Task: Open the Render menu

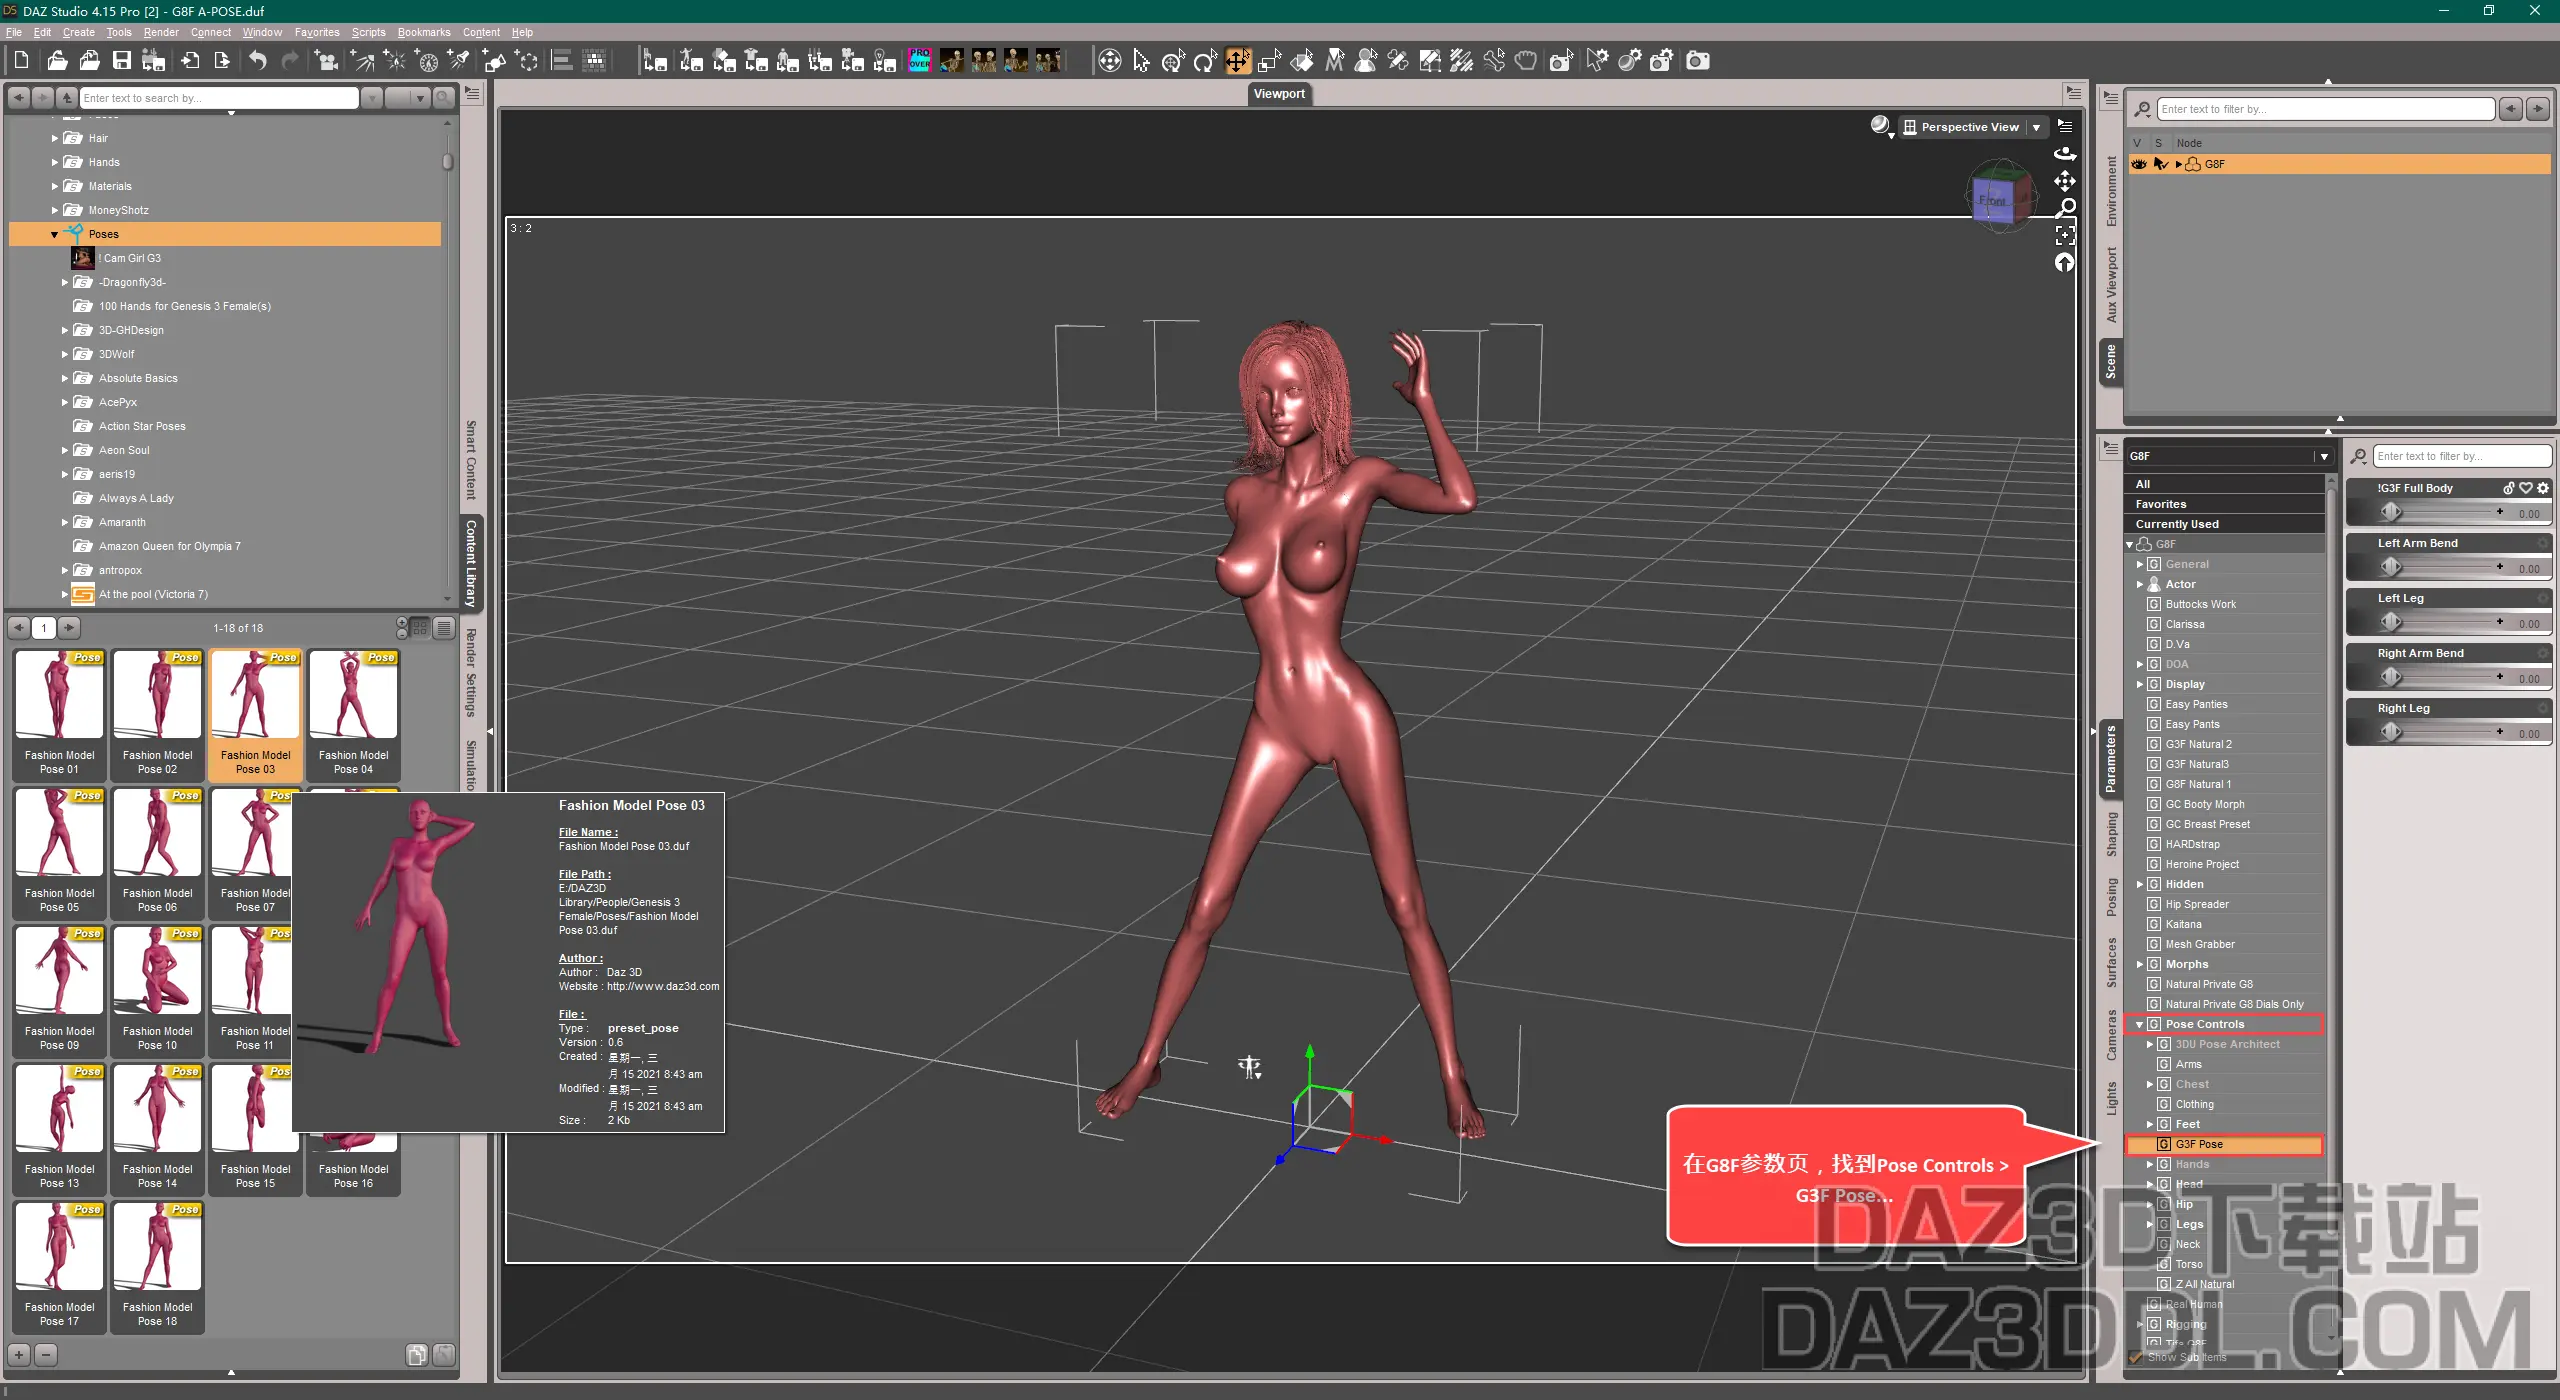Action: coord(161,32)
